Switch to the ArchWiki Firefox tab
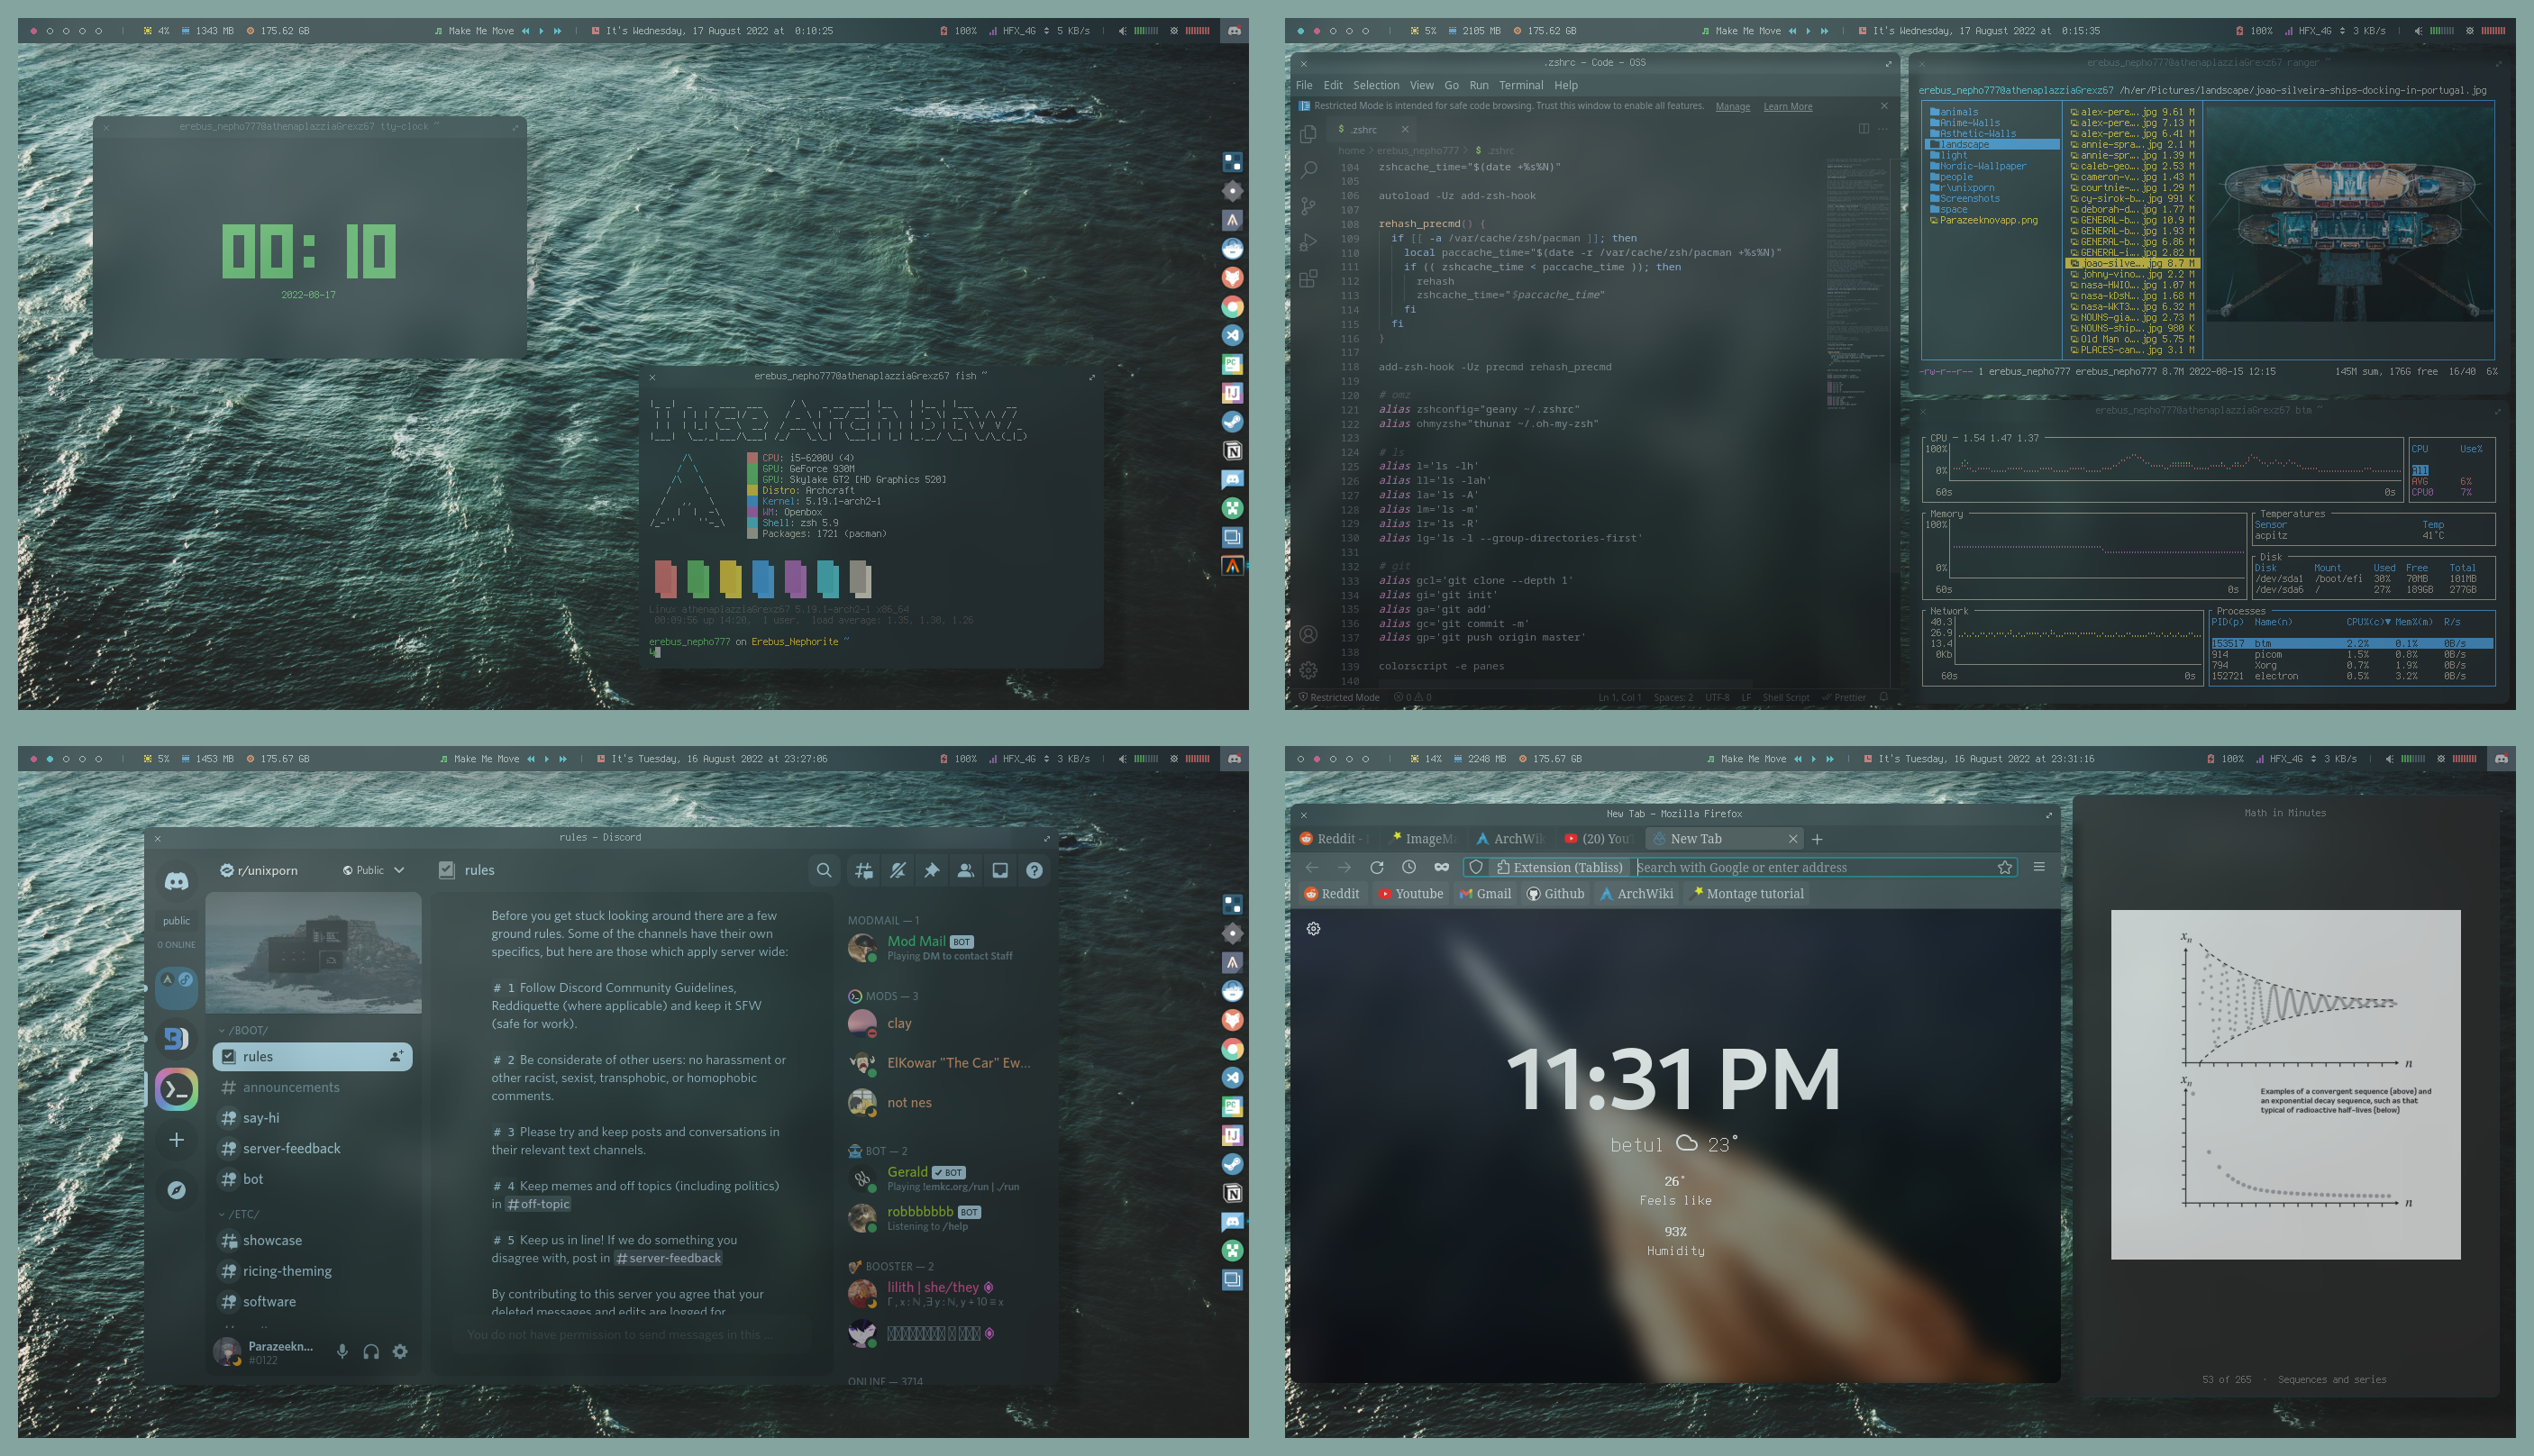The height and width of the screenshot is (1456, 2534). click(1510, 838)
